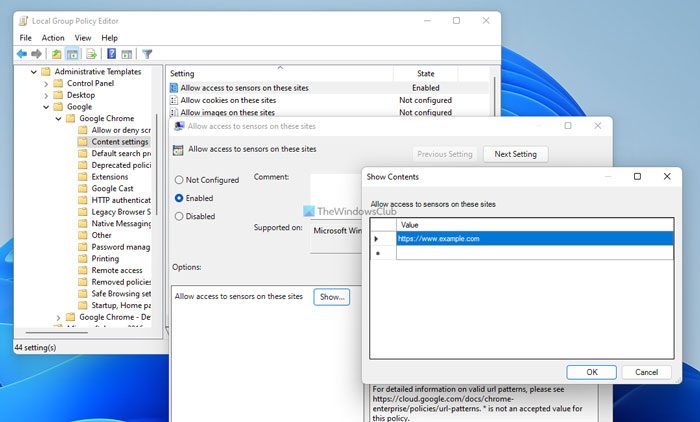Viewport: 700px width, 422px height.
Task: Sort by the State column header
Action: pyautogui.click(x=425, y=73)
